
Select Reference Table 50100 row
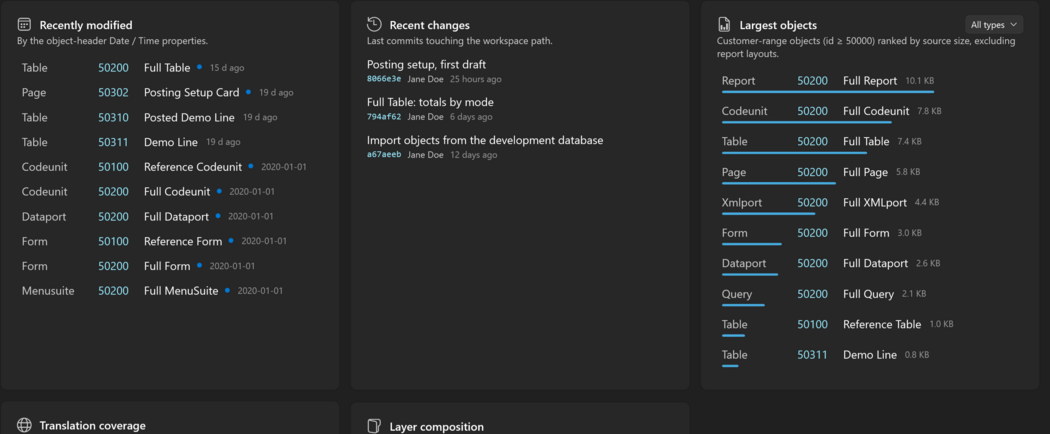pos(870,326)
